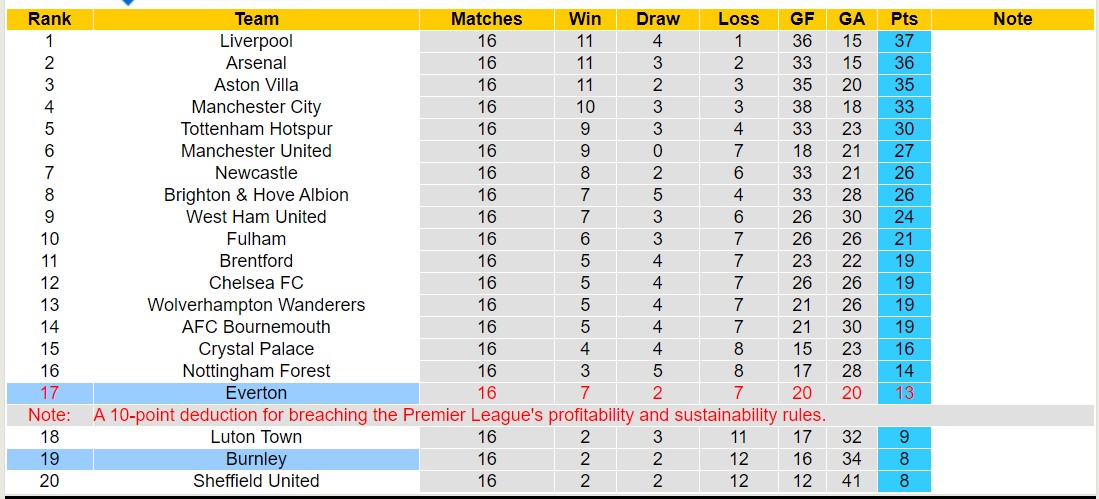Select the Win column header
This screenshot has width=1099, height=499.
click(x=585, y=19)
